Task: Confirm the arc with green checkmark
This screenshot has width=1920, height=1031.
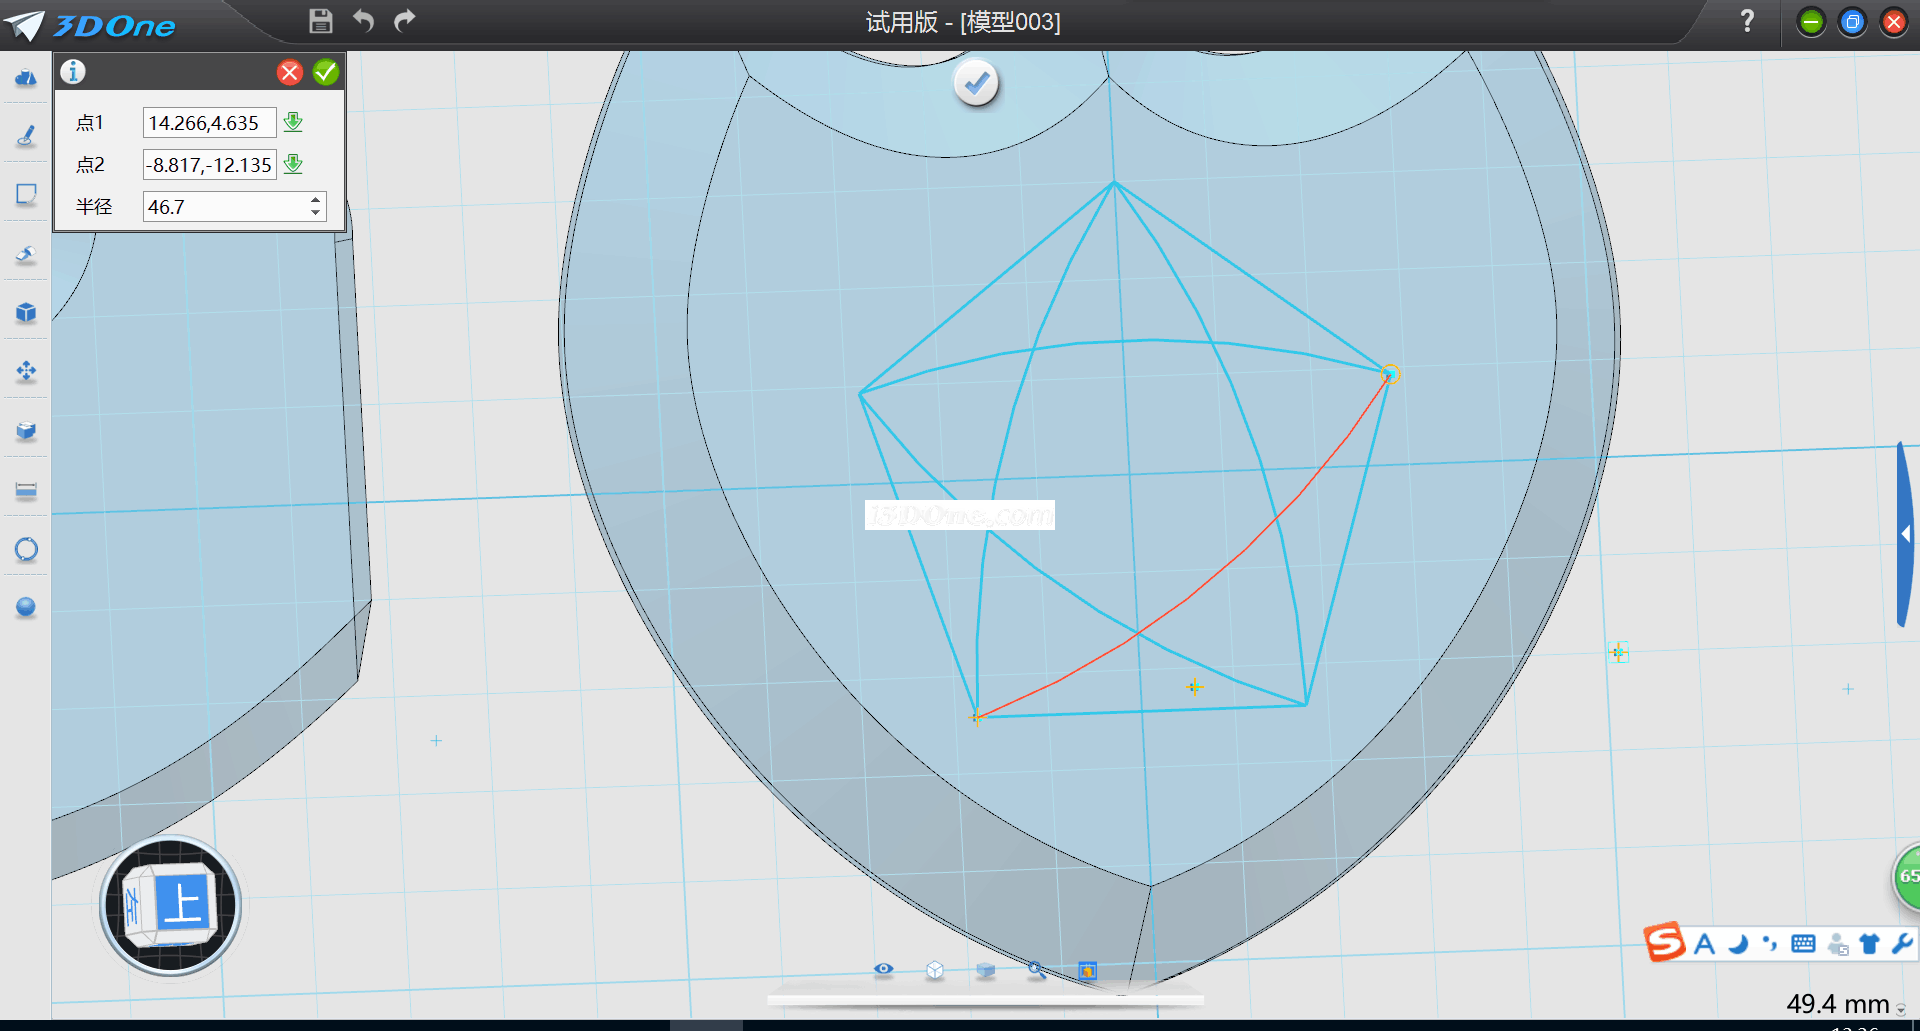Action: point(326,72)
